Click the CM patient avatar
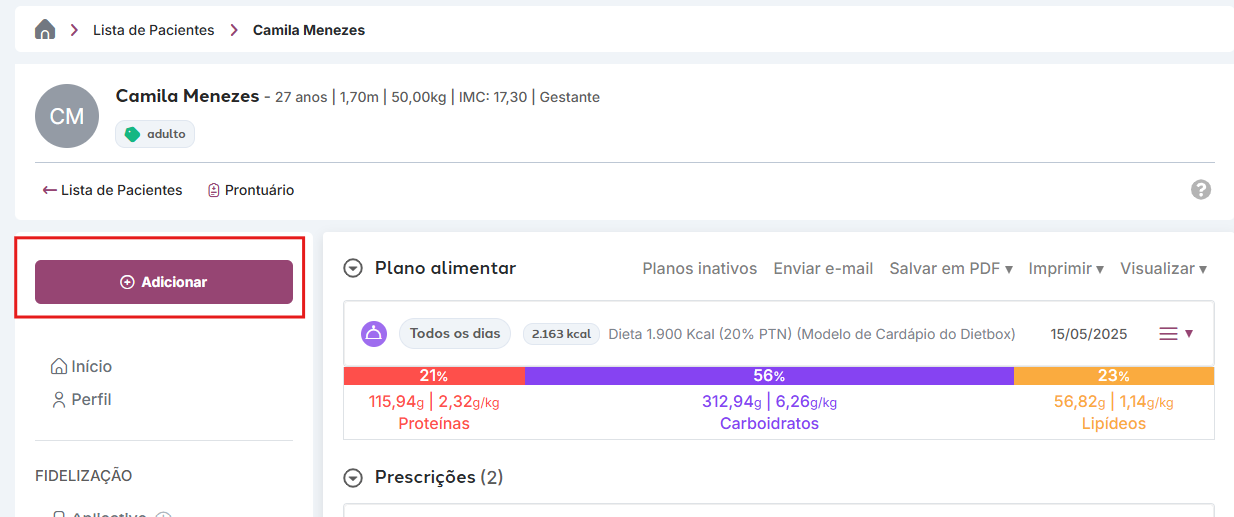1234x517 pixels. pyautogui.click(x=67, y=116)
